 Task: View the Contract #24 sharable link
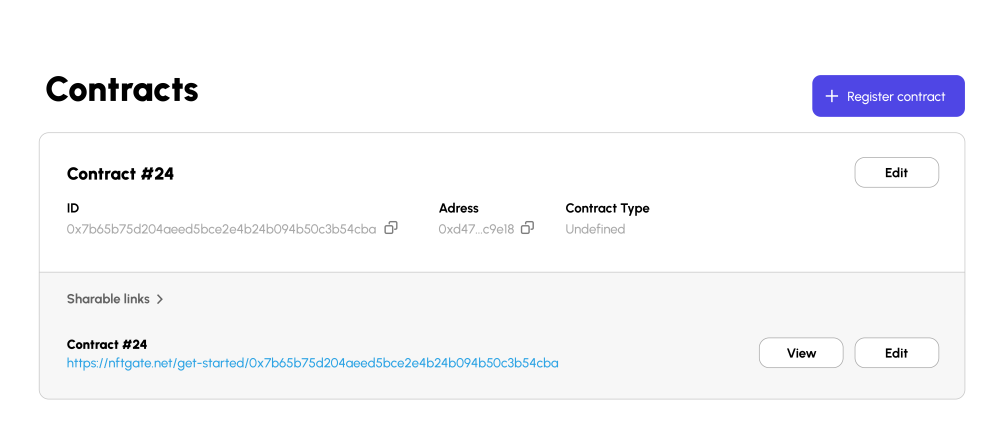click(x=801, y=353)
